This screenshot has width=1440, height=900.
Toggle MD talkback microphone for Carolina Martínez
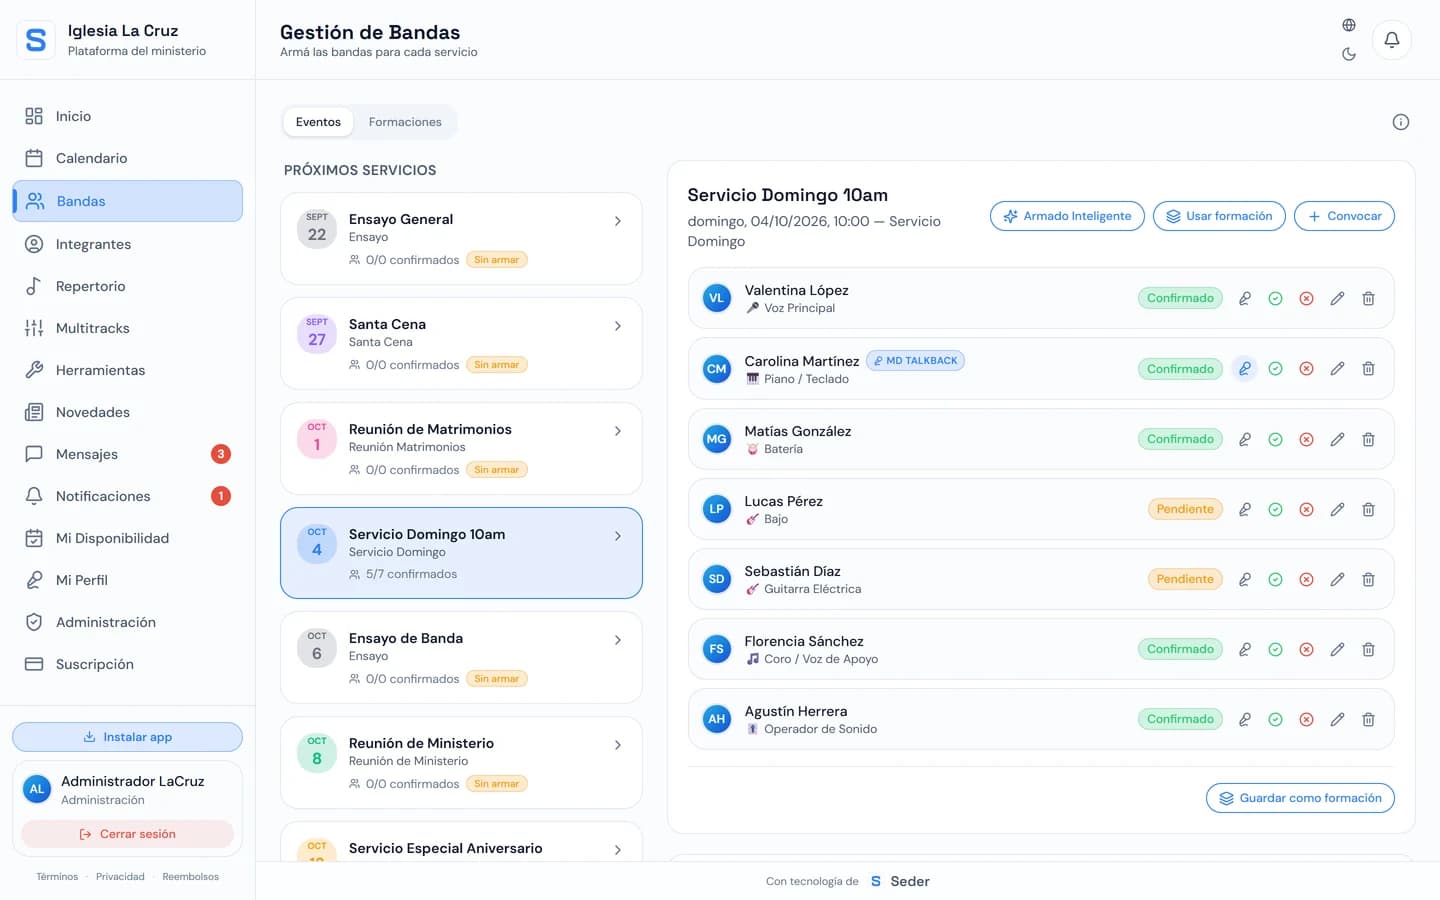pyautogui.click(x=1245, y=369)
